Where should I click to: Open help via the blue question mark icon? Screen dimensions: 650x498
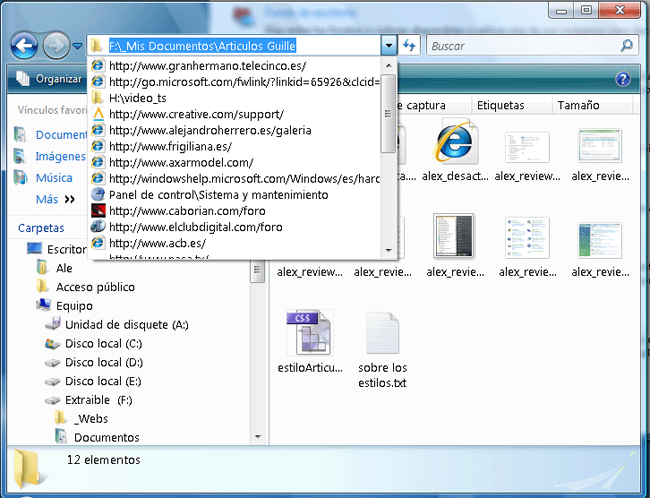pyautogui.click(x=623, y=79)
